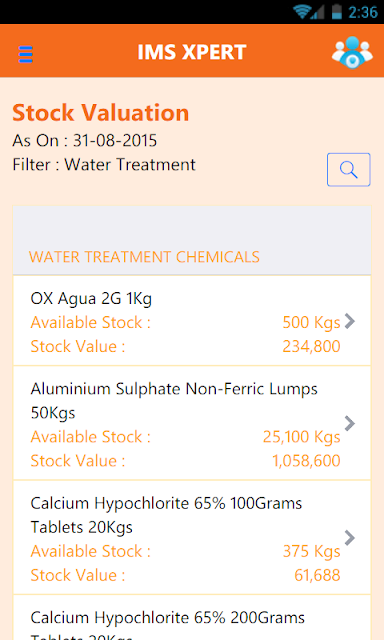The height and width of the screenshot is (640, 384).
Task: Expand OX Agua 2G 1Kg chevron
Action: click(x=350, y=321)
